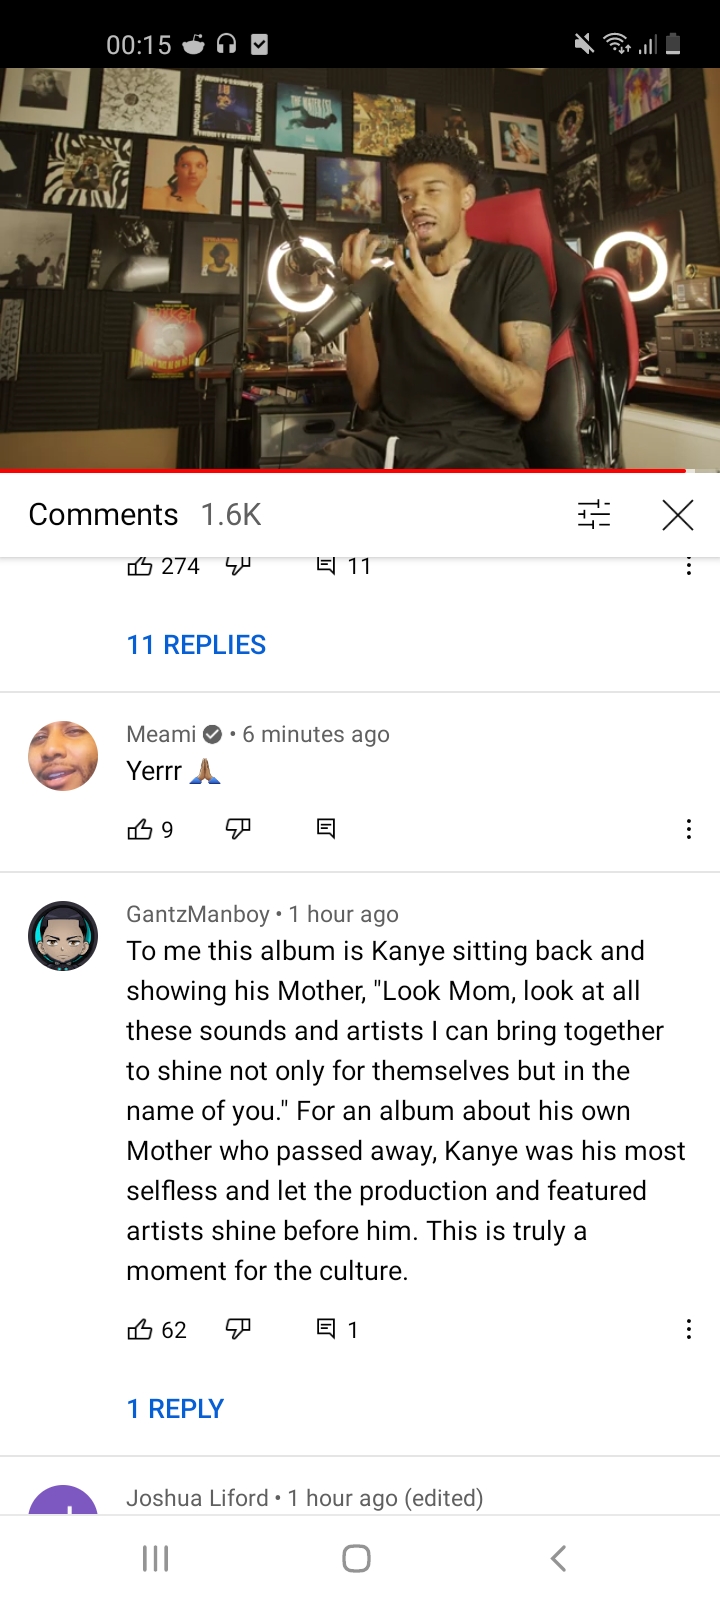Open the 1 REPLY under GantzManboy's comment
720x1600 pixels.
[x=175, y=1408]
